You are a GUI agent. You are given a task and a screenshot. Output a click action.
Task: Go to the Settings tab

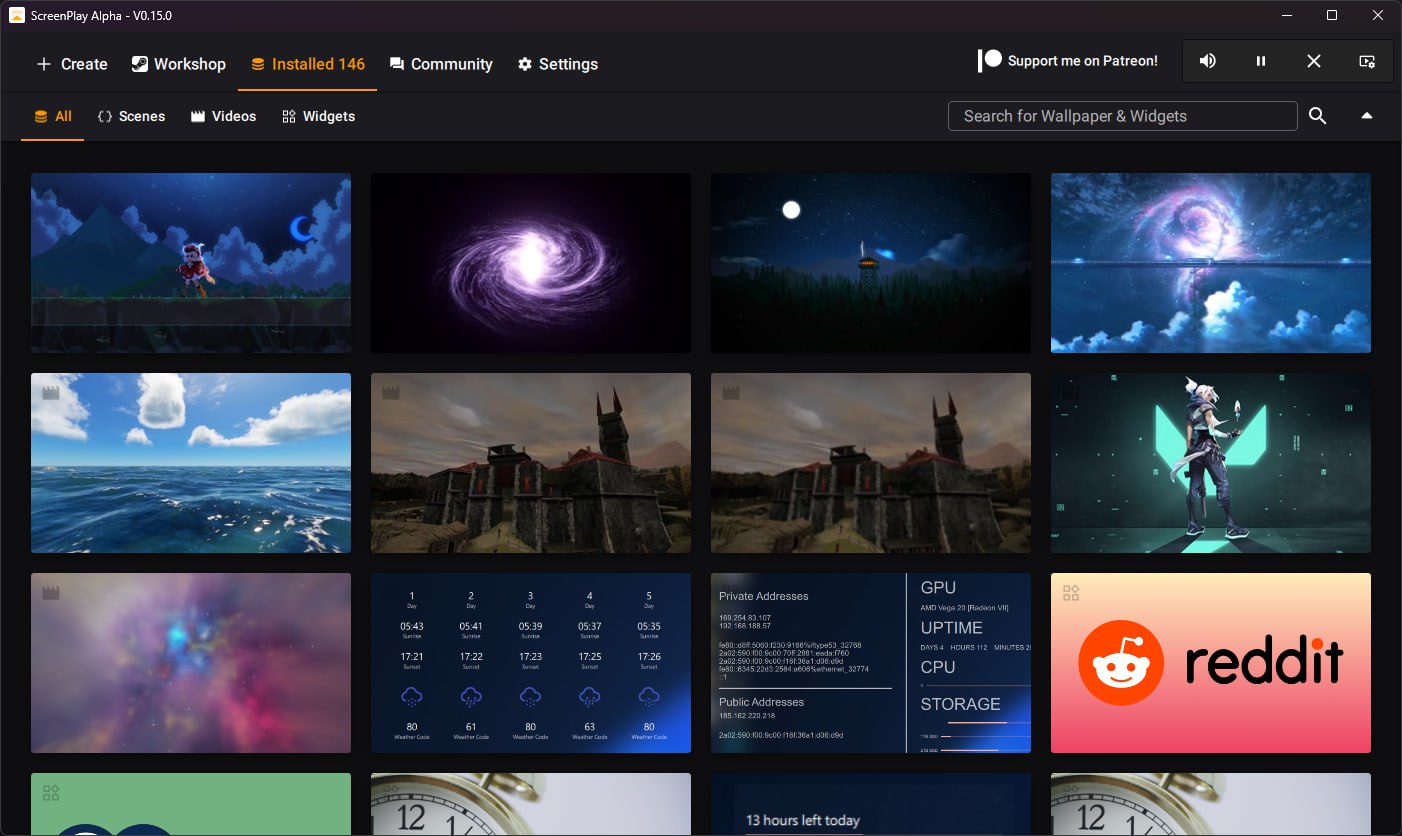coord(558,64)
